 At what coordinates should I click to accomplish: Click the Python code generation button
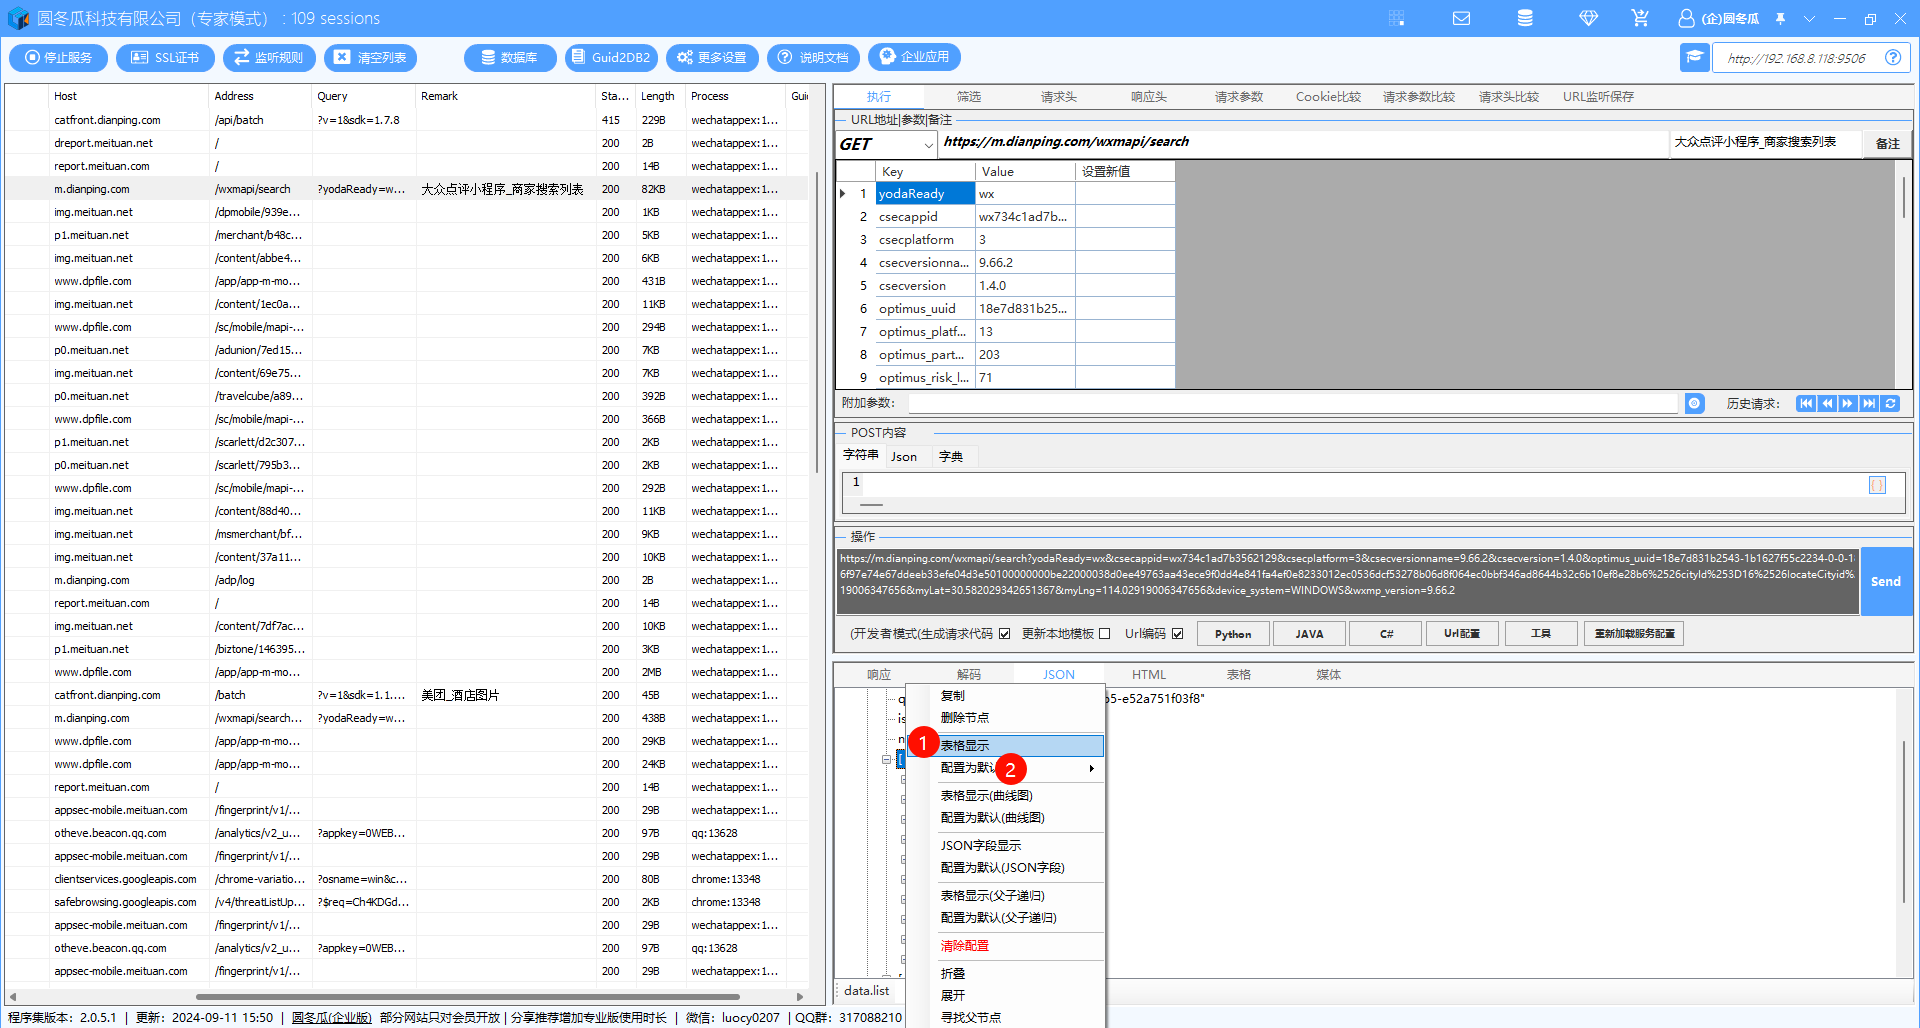click(x=1232, y=634)
